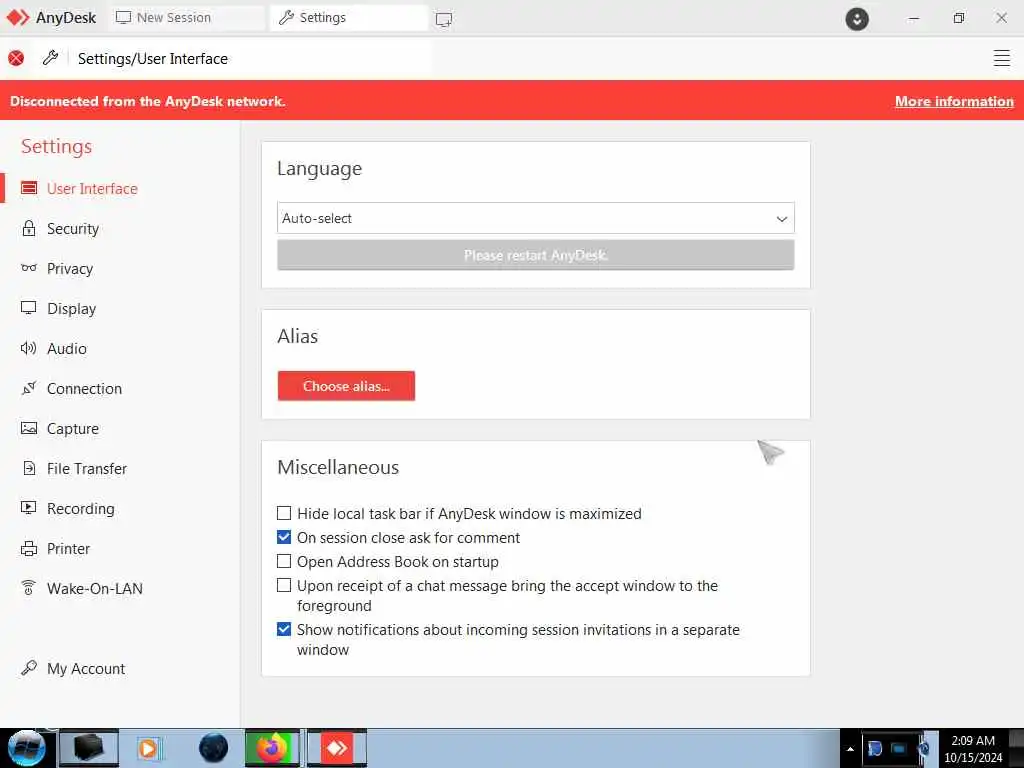Click the black box taskbar icon
The width and height of the screenshot is (1024, 768).
tap(89, 748)
